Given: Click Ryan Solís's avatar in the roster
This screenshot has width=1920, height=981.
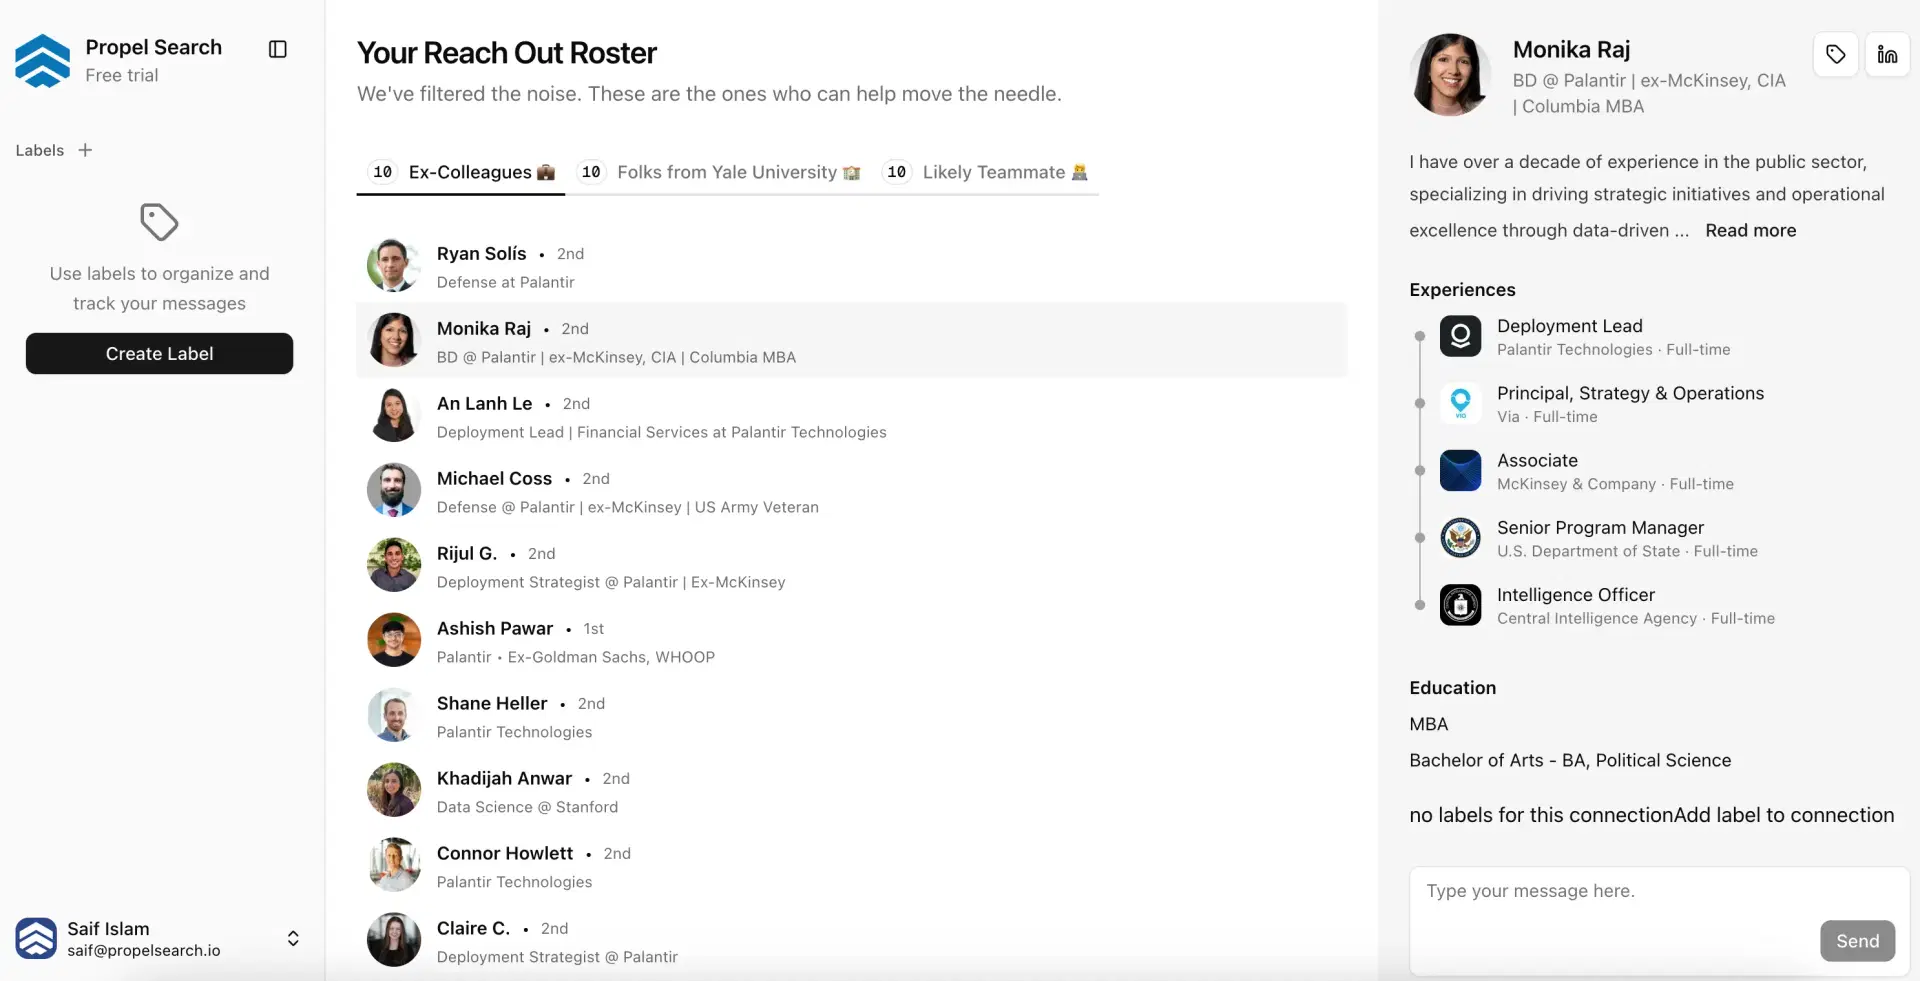Looking at the screenshot, I should (x=394, y=265).
